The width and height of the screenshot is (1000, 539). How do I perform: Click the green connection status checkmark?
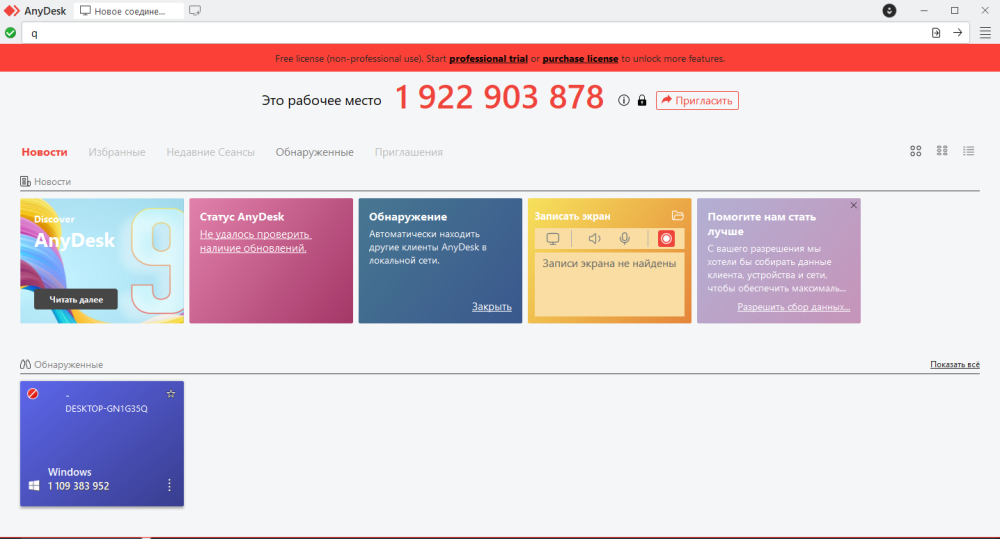(10, 33)
